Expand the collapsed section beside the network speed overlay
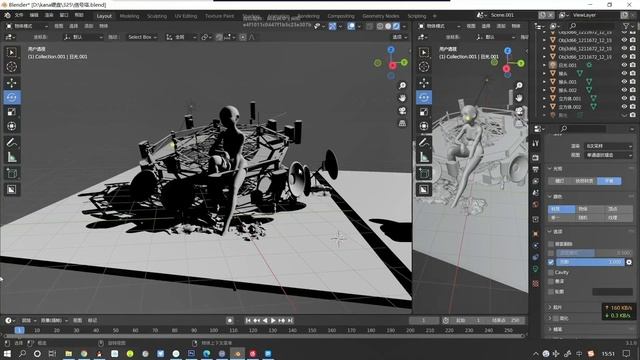Image resolution: width=640 pixels, height=360 pixels. click(x=550, y=307)
